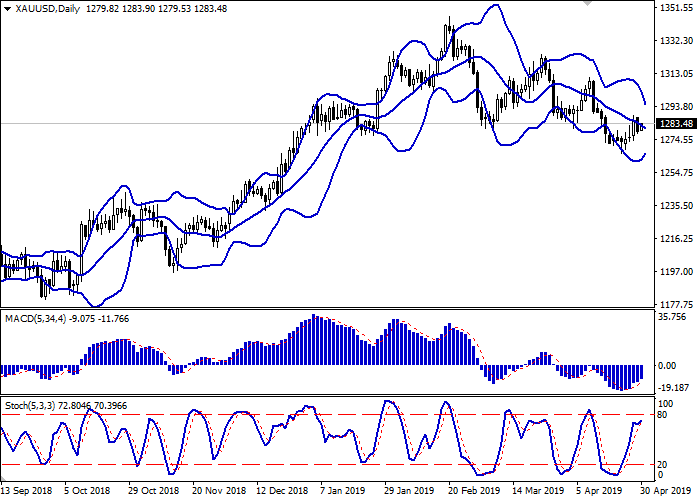Click the small triangle icon beside XAUUSD title
Screen dimensions: 697x500
6,9
